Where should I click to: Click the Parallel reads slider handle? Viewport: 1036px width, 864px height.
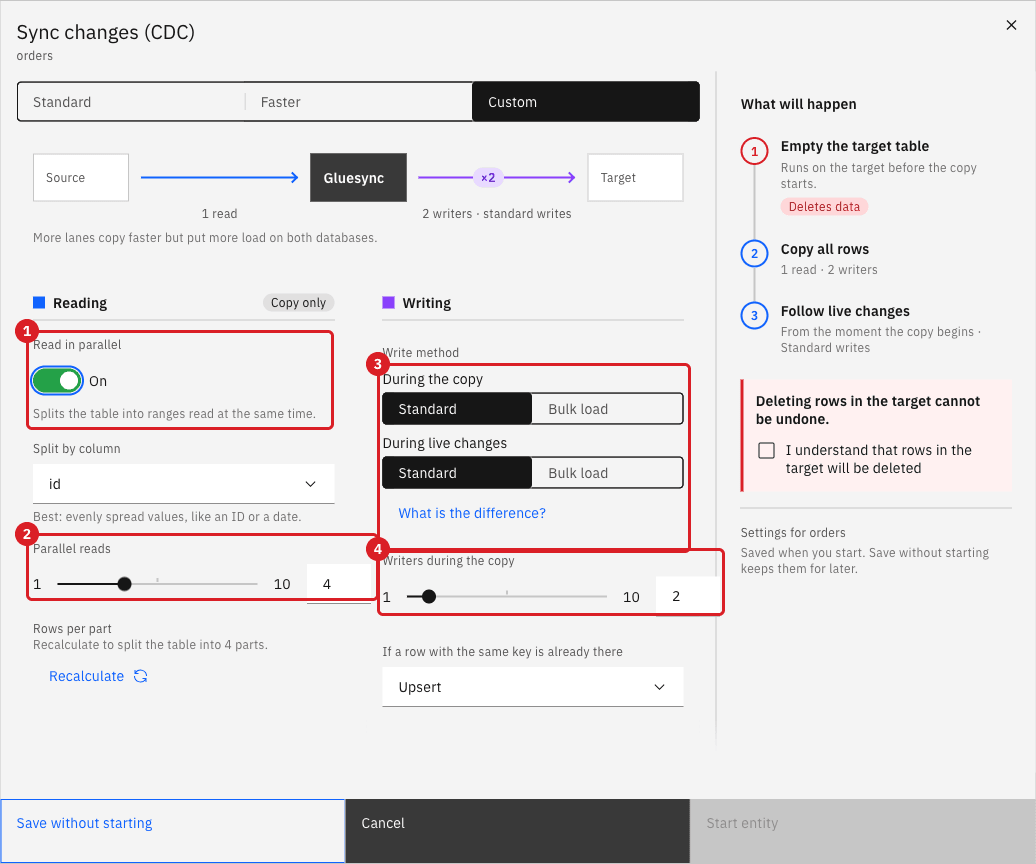[x=124, y=584]
